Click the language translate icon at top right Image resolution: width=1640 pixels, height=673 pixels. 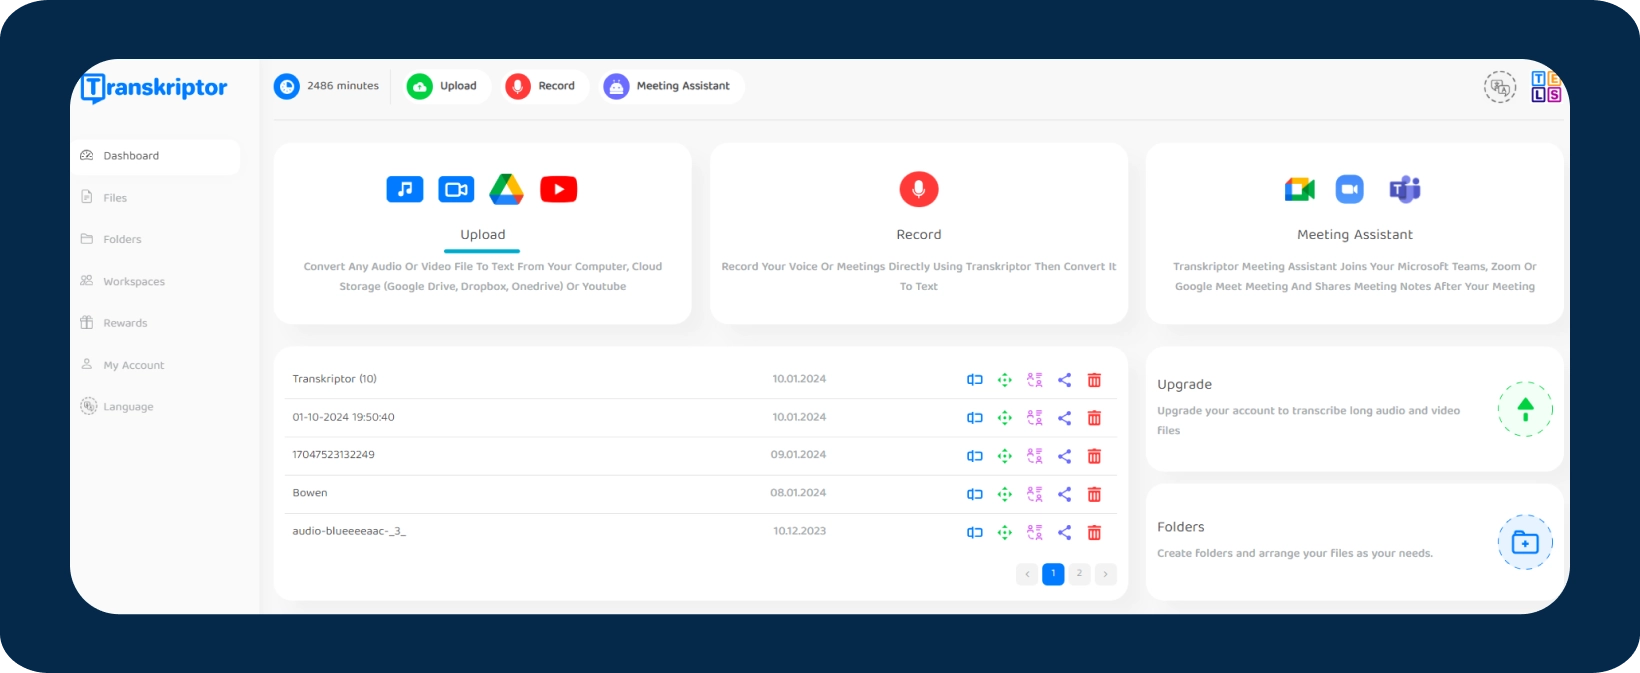click(1499, 87)
